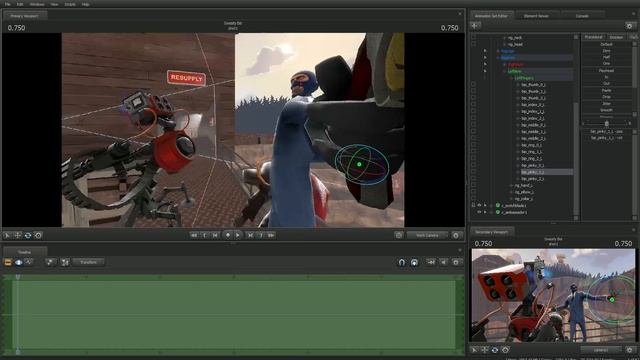Click the first timeline icon left of Transform
The width and height of the screenshot is (640, 360).
pyautogui.click(x=50, y=262)
